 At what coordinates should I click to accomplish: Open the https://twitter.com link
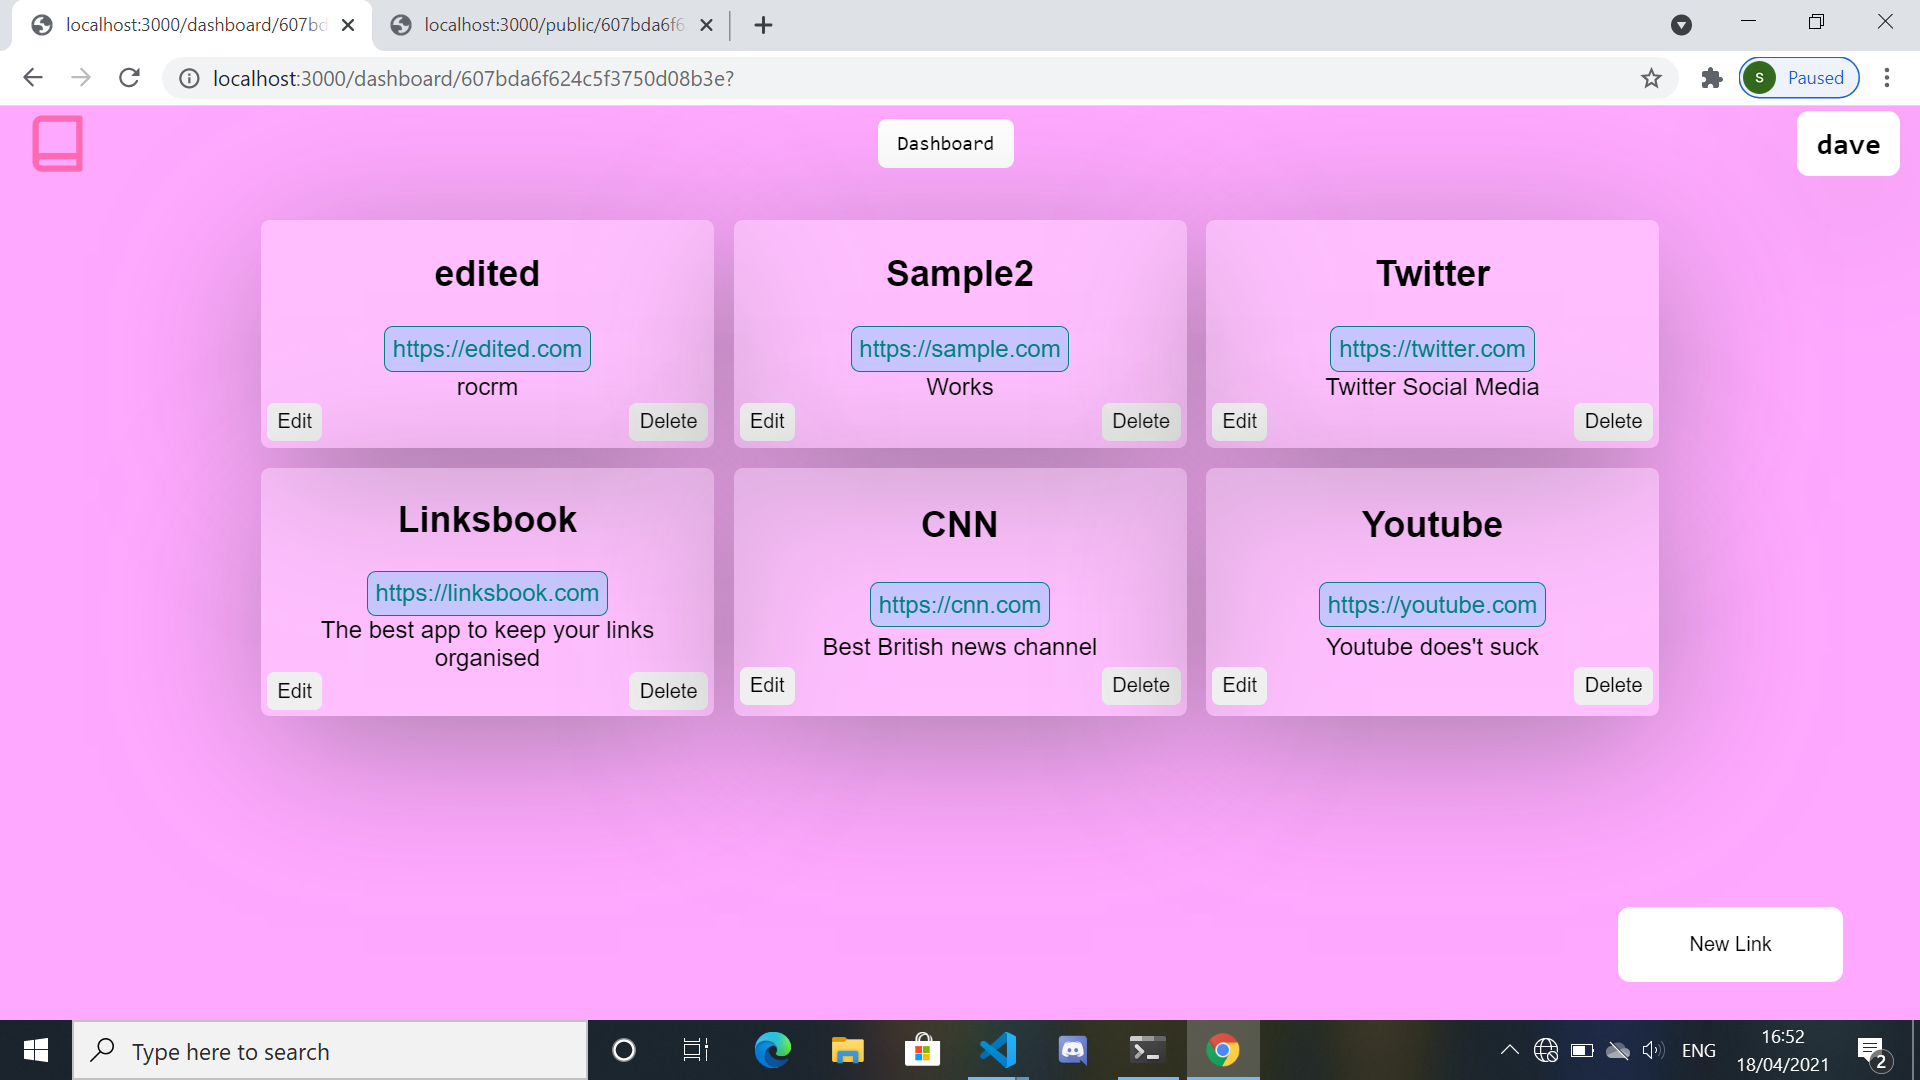point(1432,349)
